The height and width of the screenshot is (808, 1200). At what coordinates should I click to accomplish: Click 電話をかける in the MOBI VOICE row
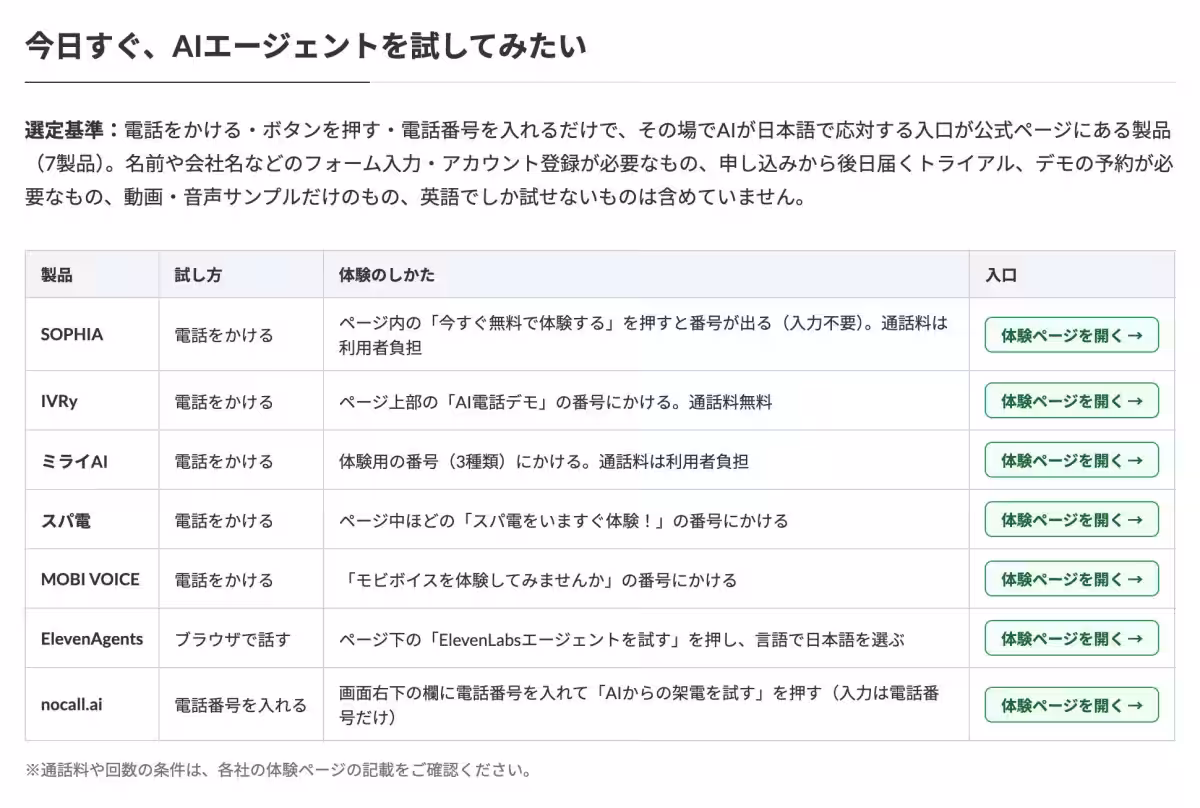pos(224,580)
